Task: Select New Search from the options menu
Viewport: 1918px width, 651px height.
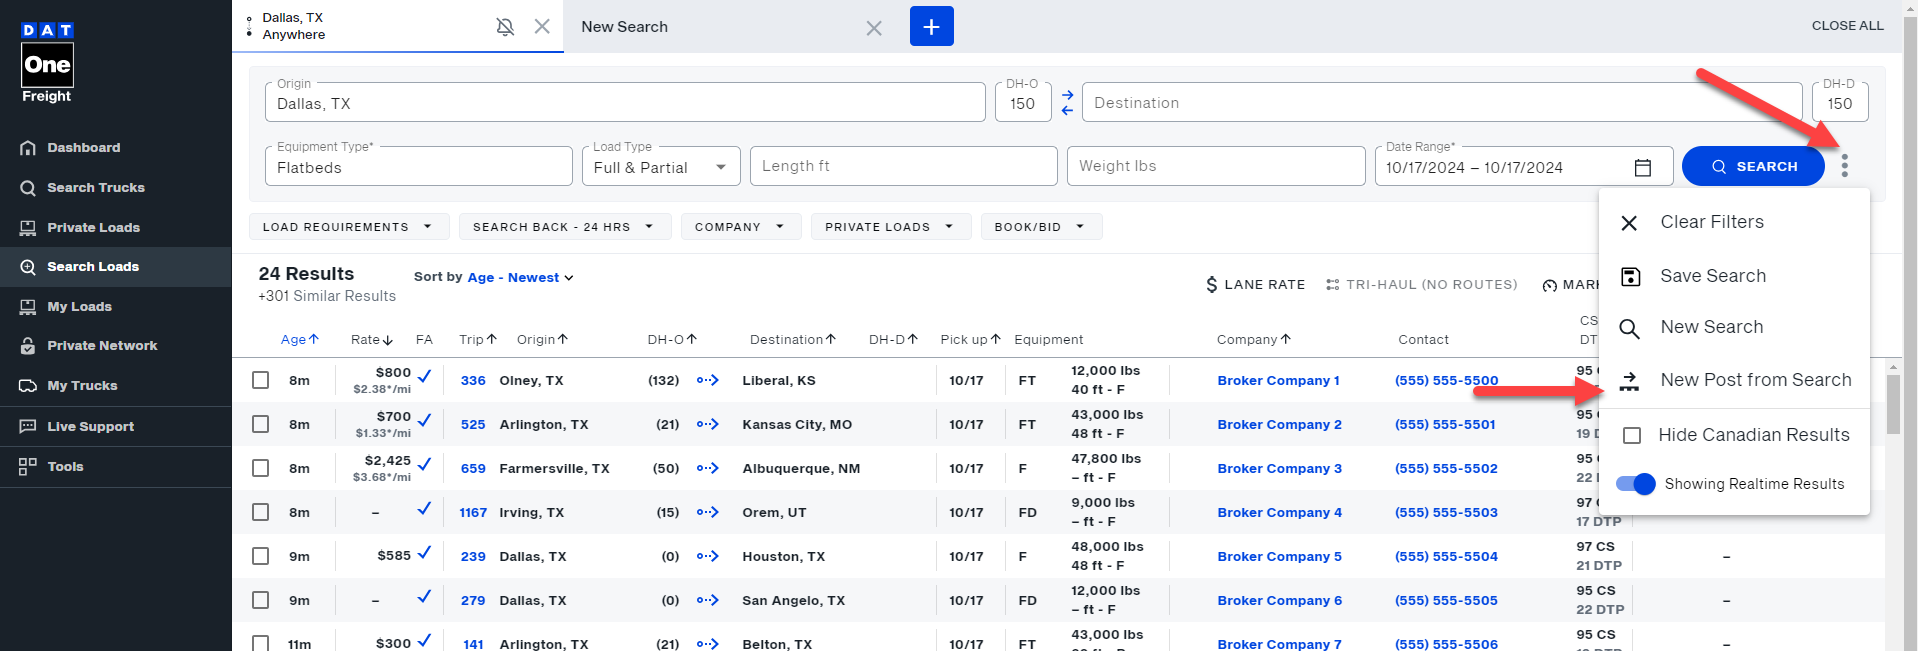Action: [x=1734, y=328]
